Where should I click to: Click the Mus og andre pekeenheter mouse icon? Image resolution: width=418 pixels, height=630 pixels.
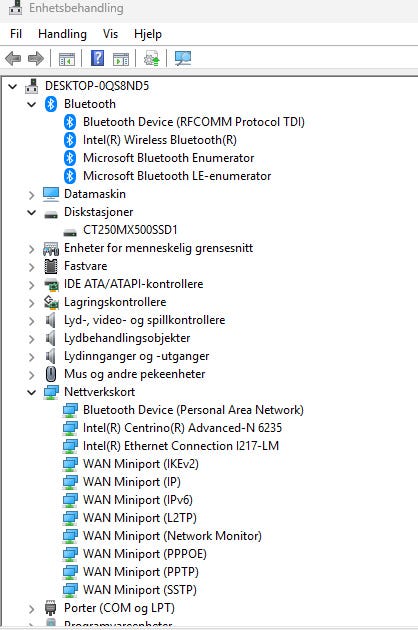(51, 374)
